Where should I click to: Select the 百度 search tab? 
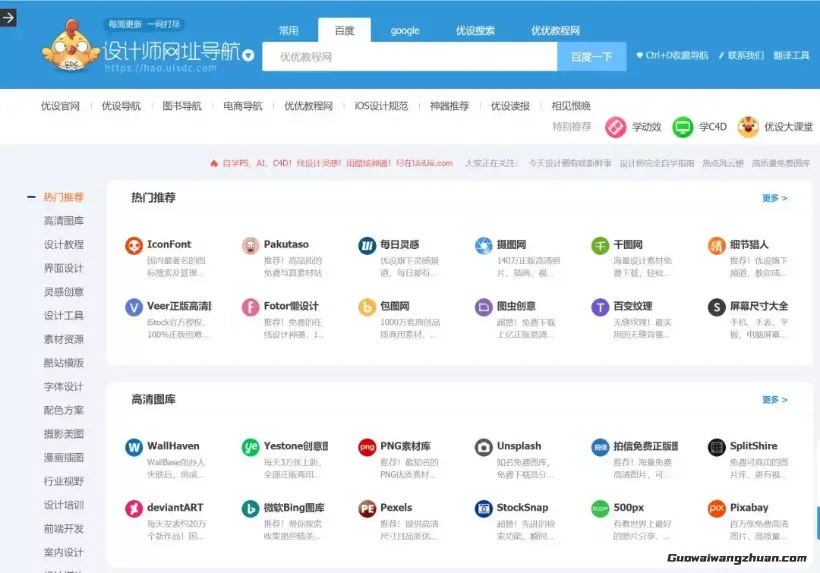pyautogui.click(x=345, y=30)
